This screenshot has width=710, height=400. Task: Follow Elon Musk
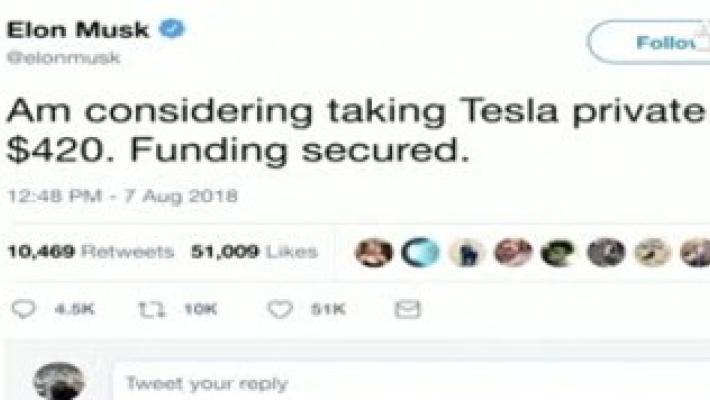[x=650, y=42]
